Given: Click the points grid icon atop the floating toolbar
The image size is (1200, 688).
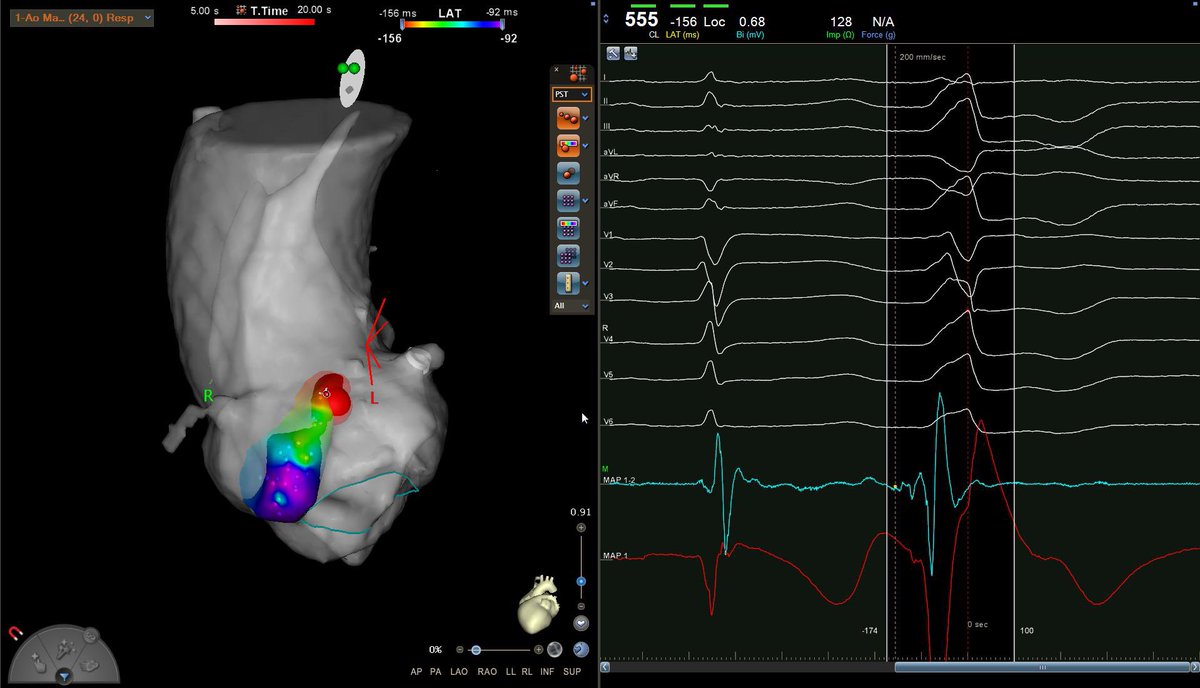Looking at the screenshot, I should [x=577, y=73].
